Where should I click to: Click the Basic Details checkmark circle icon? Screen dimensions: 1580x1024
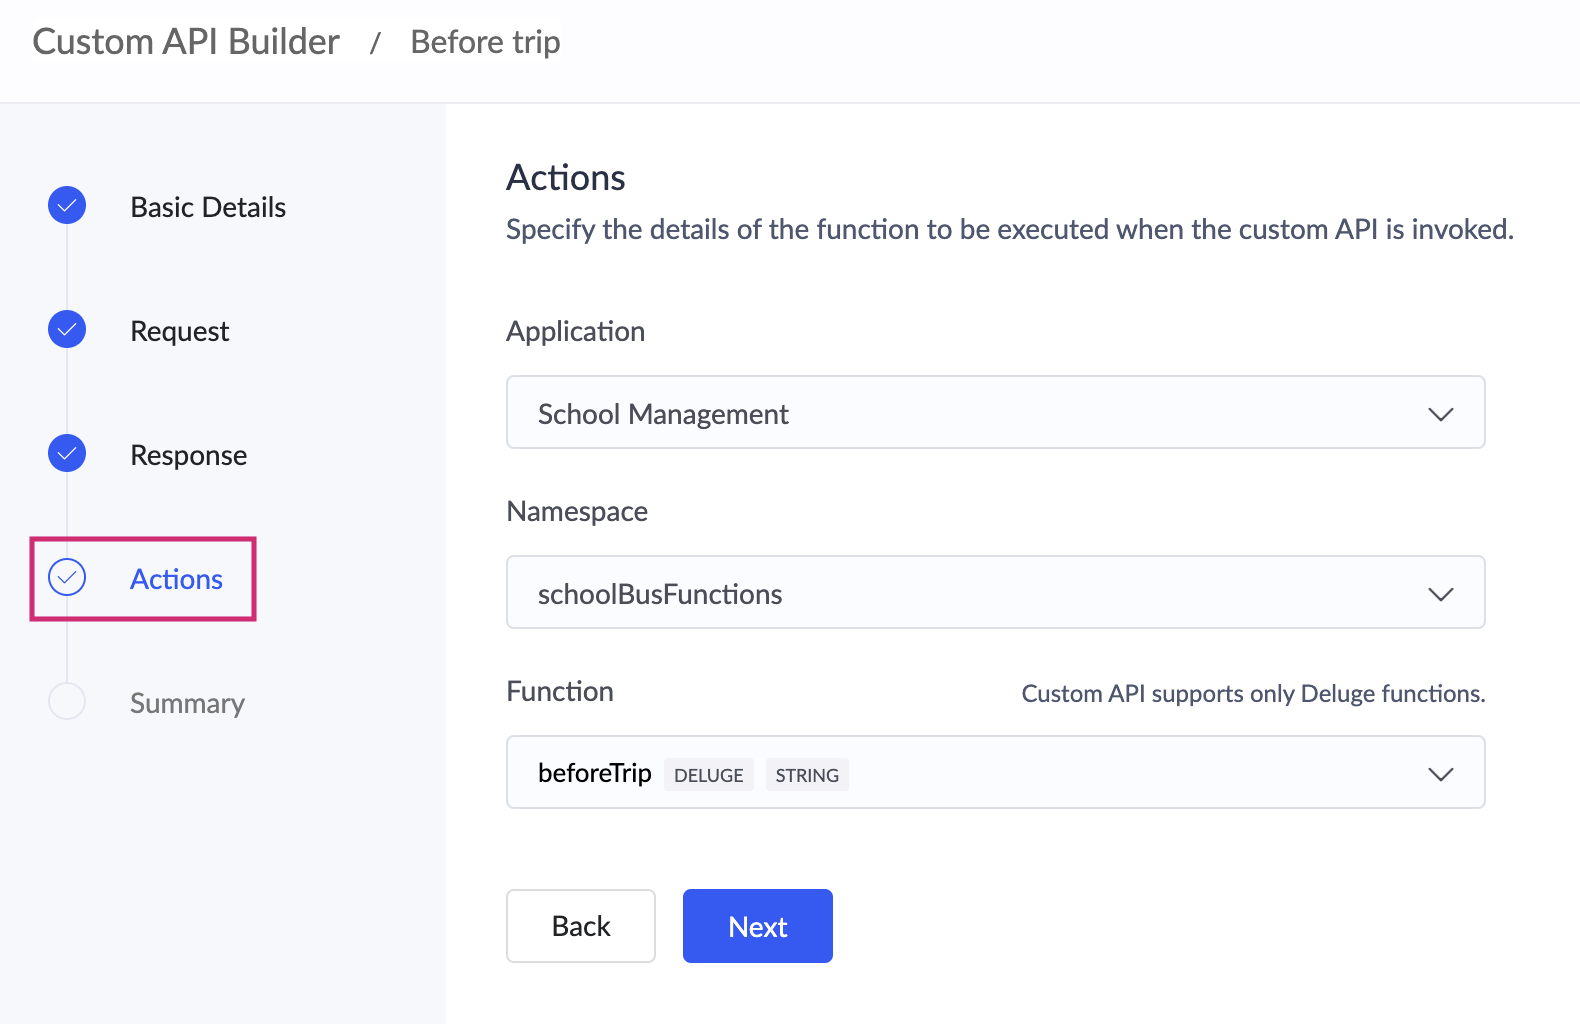(67, 205)
